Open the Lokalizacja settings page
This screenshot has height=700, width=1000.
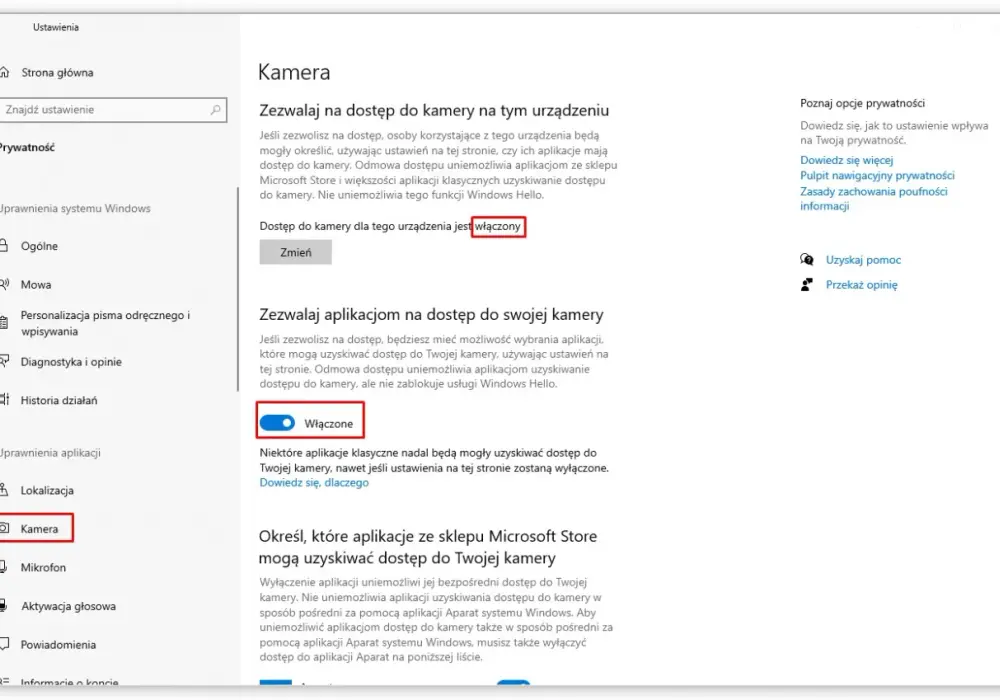coord(47,490)
